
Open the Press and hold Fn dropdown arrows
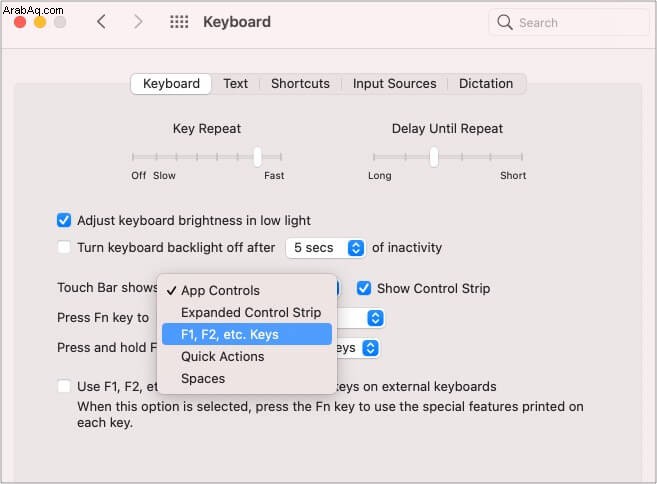(370, 348)
